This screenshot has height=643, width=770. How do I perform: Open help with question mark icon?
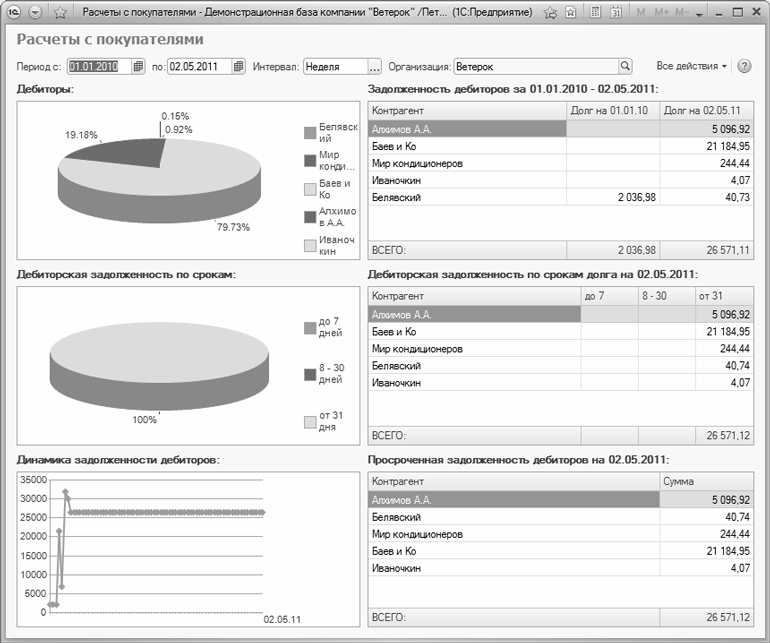pyautogui.click(x=744, y=66)
